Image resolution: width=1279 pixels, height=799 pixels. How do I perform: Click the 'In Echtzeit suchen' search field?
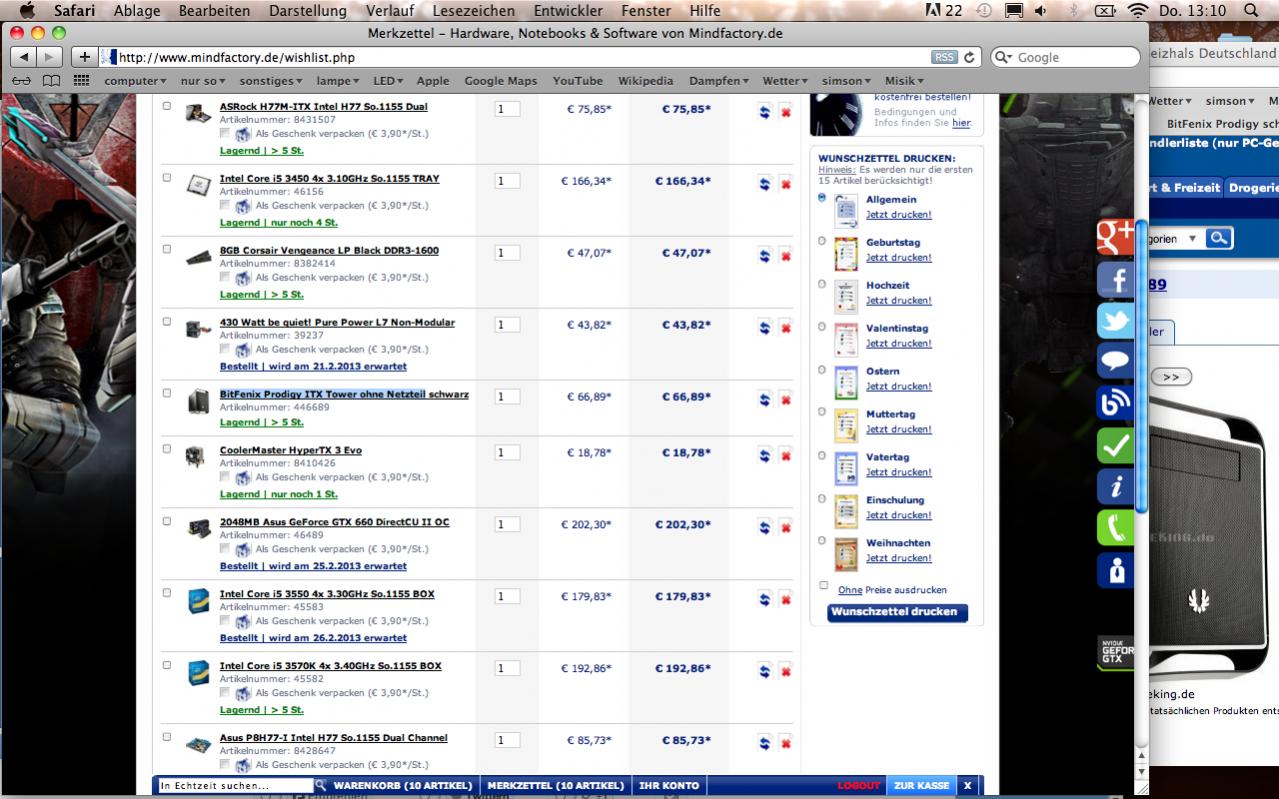236,786
